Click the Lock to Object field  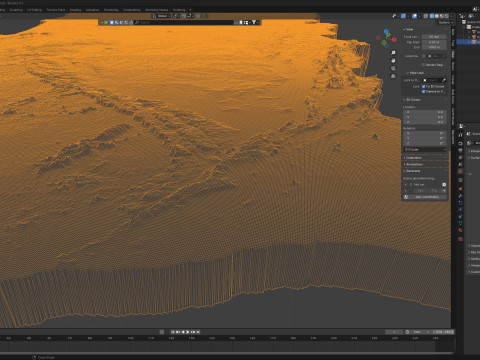pos(434,80)
